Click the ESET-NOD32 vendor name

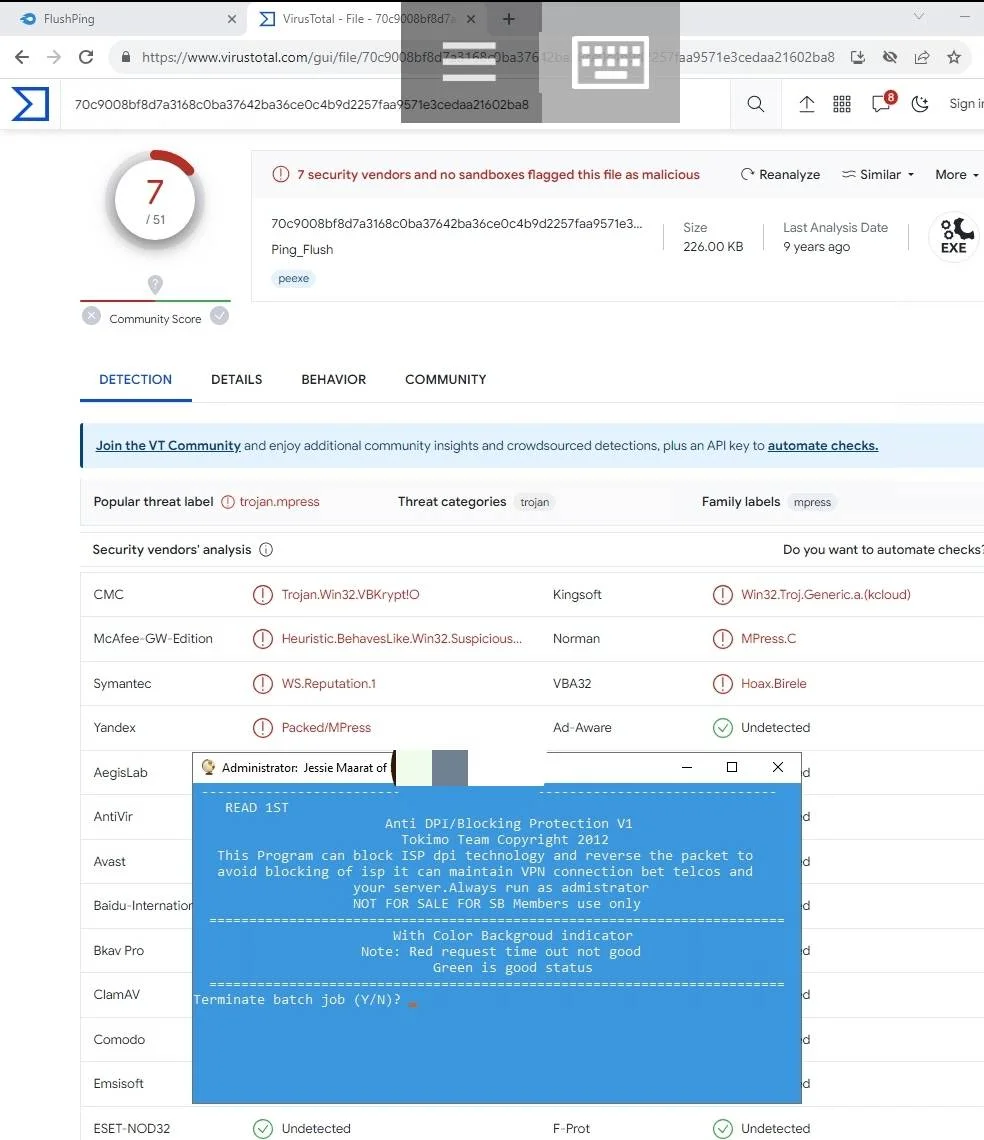click(x=132, y=1129)
